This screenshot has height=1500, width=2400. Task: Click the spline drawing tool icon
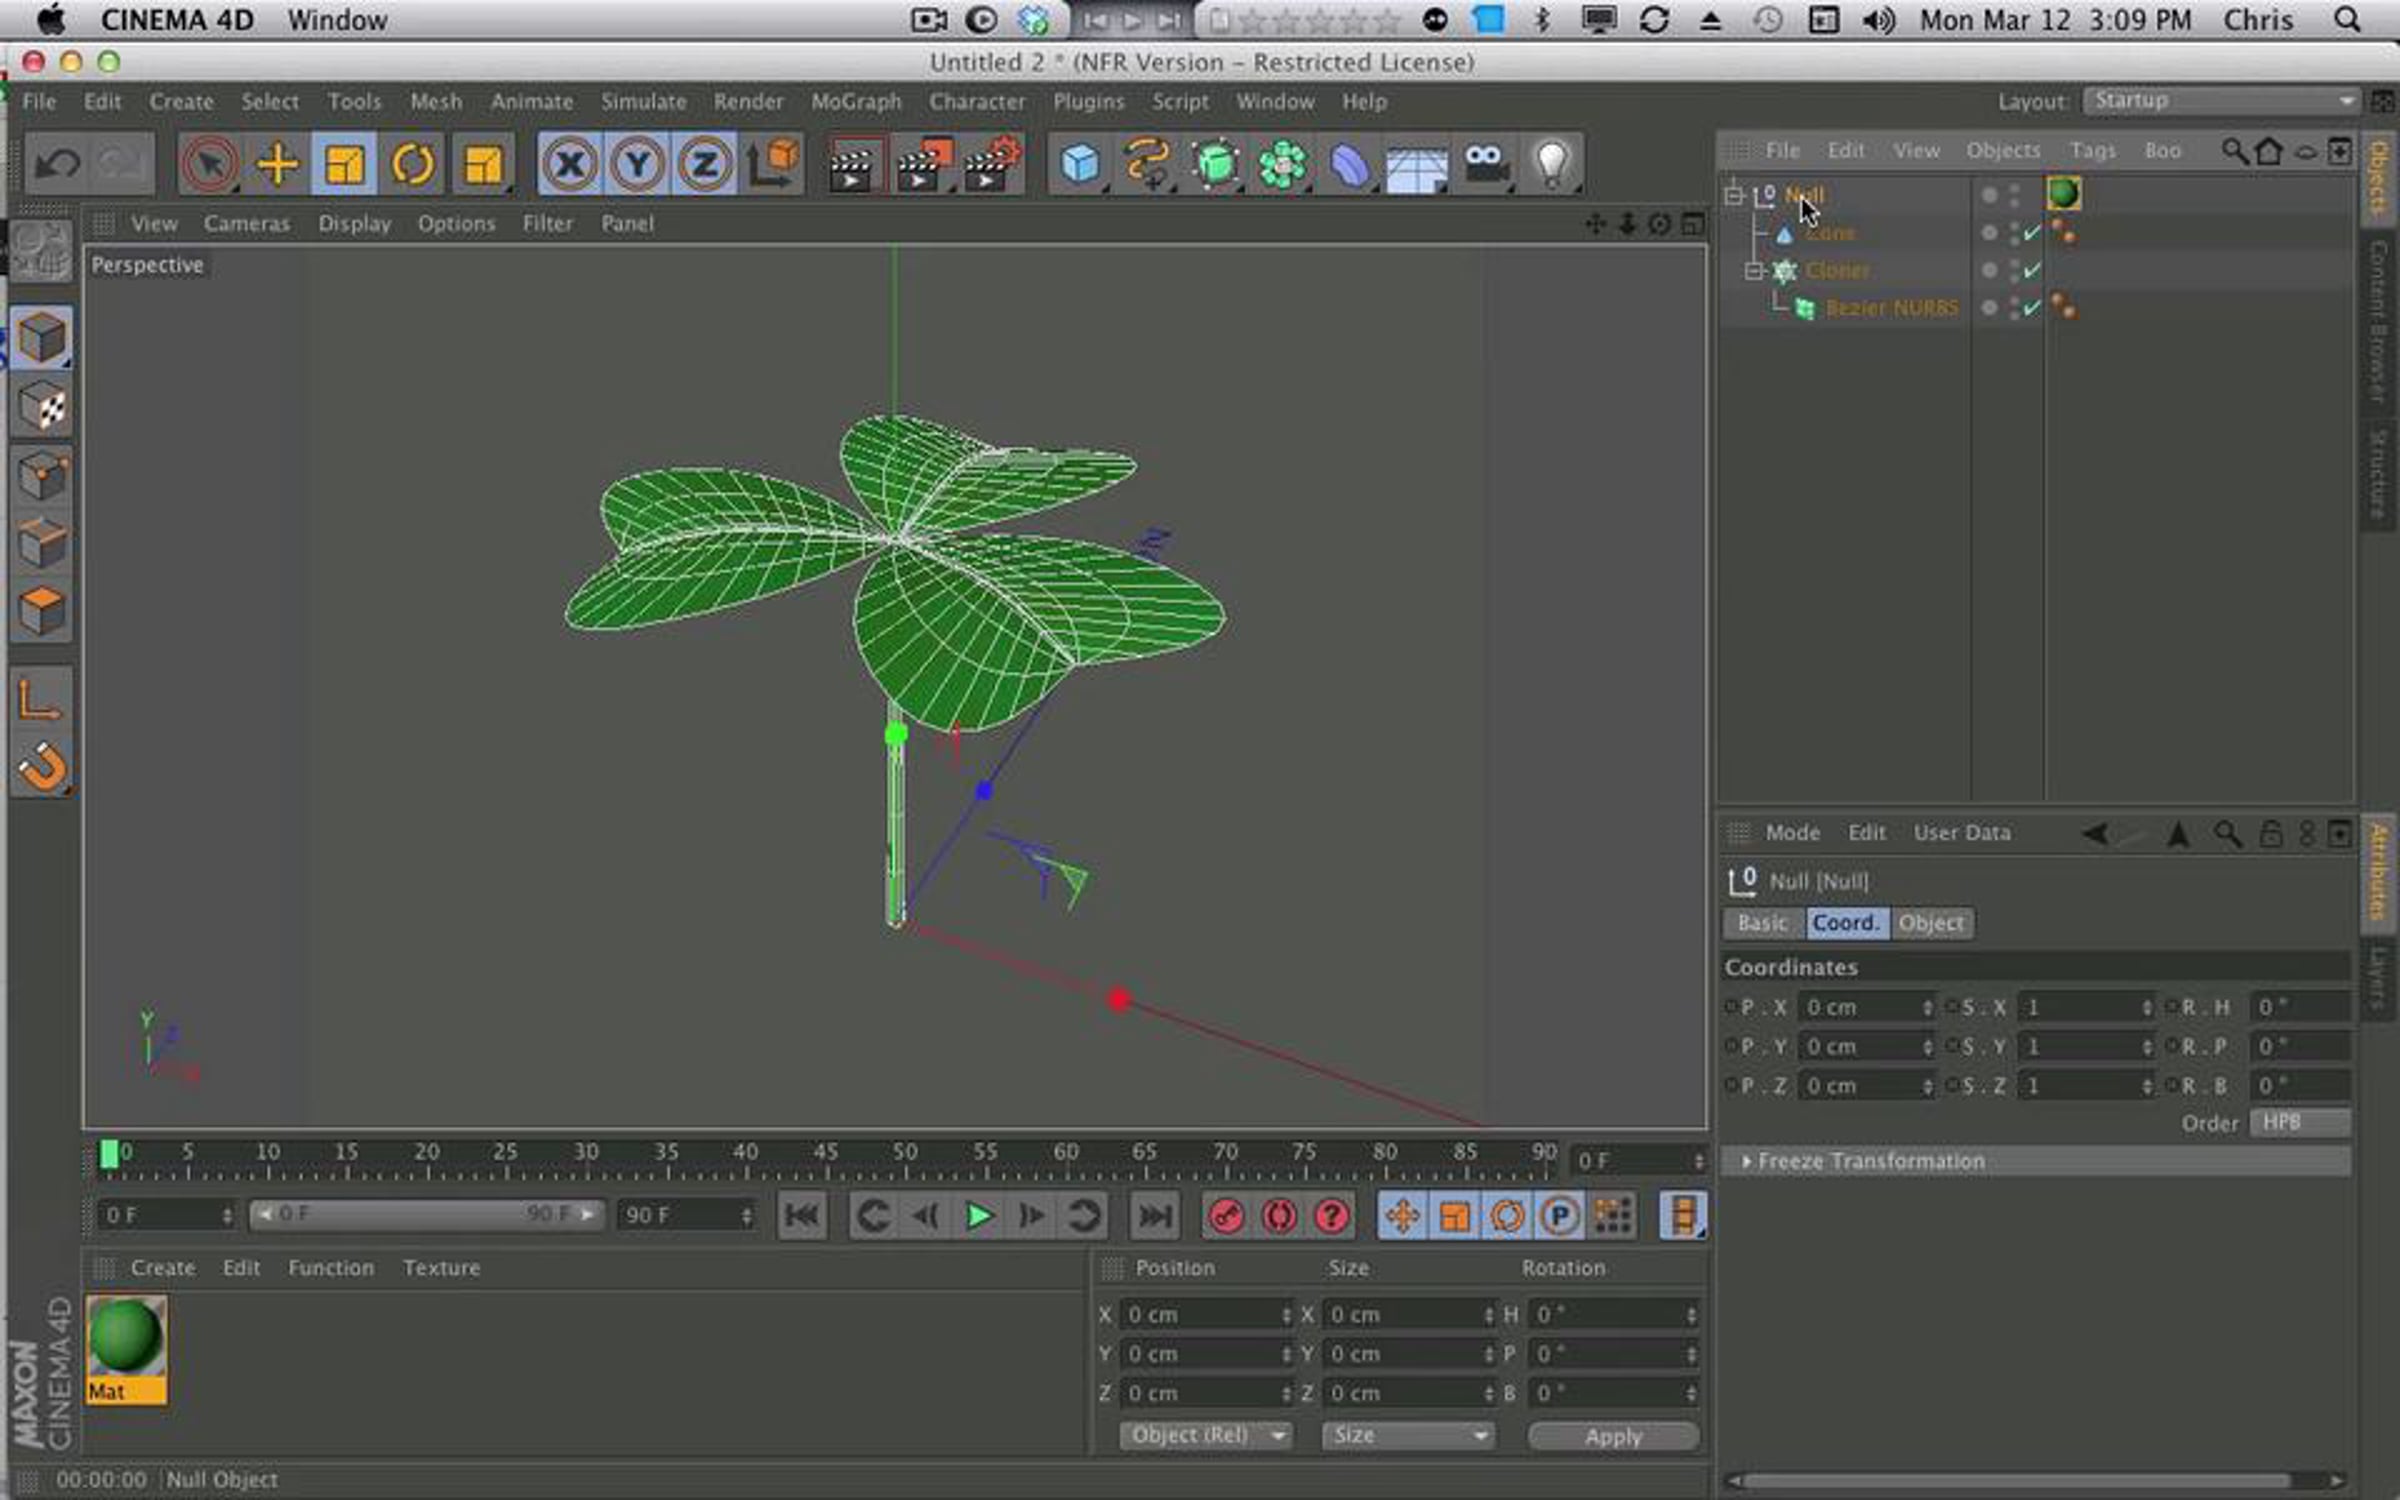(1147, 163)
